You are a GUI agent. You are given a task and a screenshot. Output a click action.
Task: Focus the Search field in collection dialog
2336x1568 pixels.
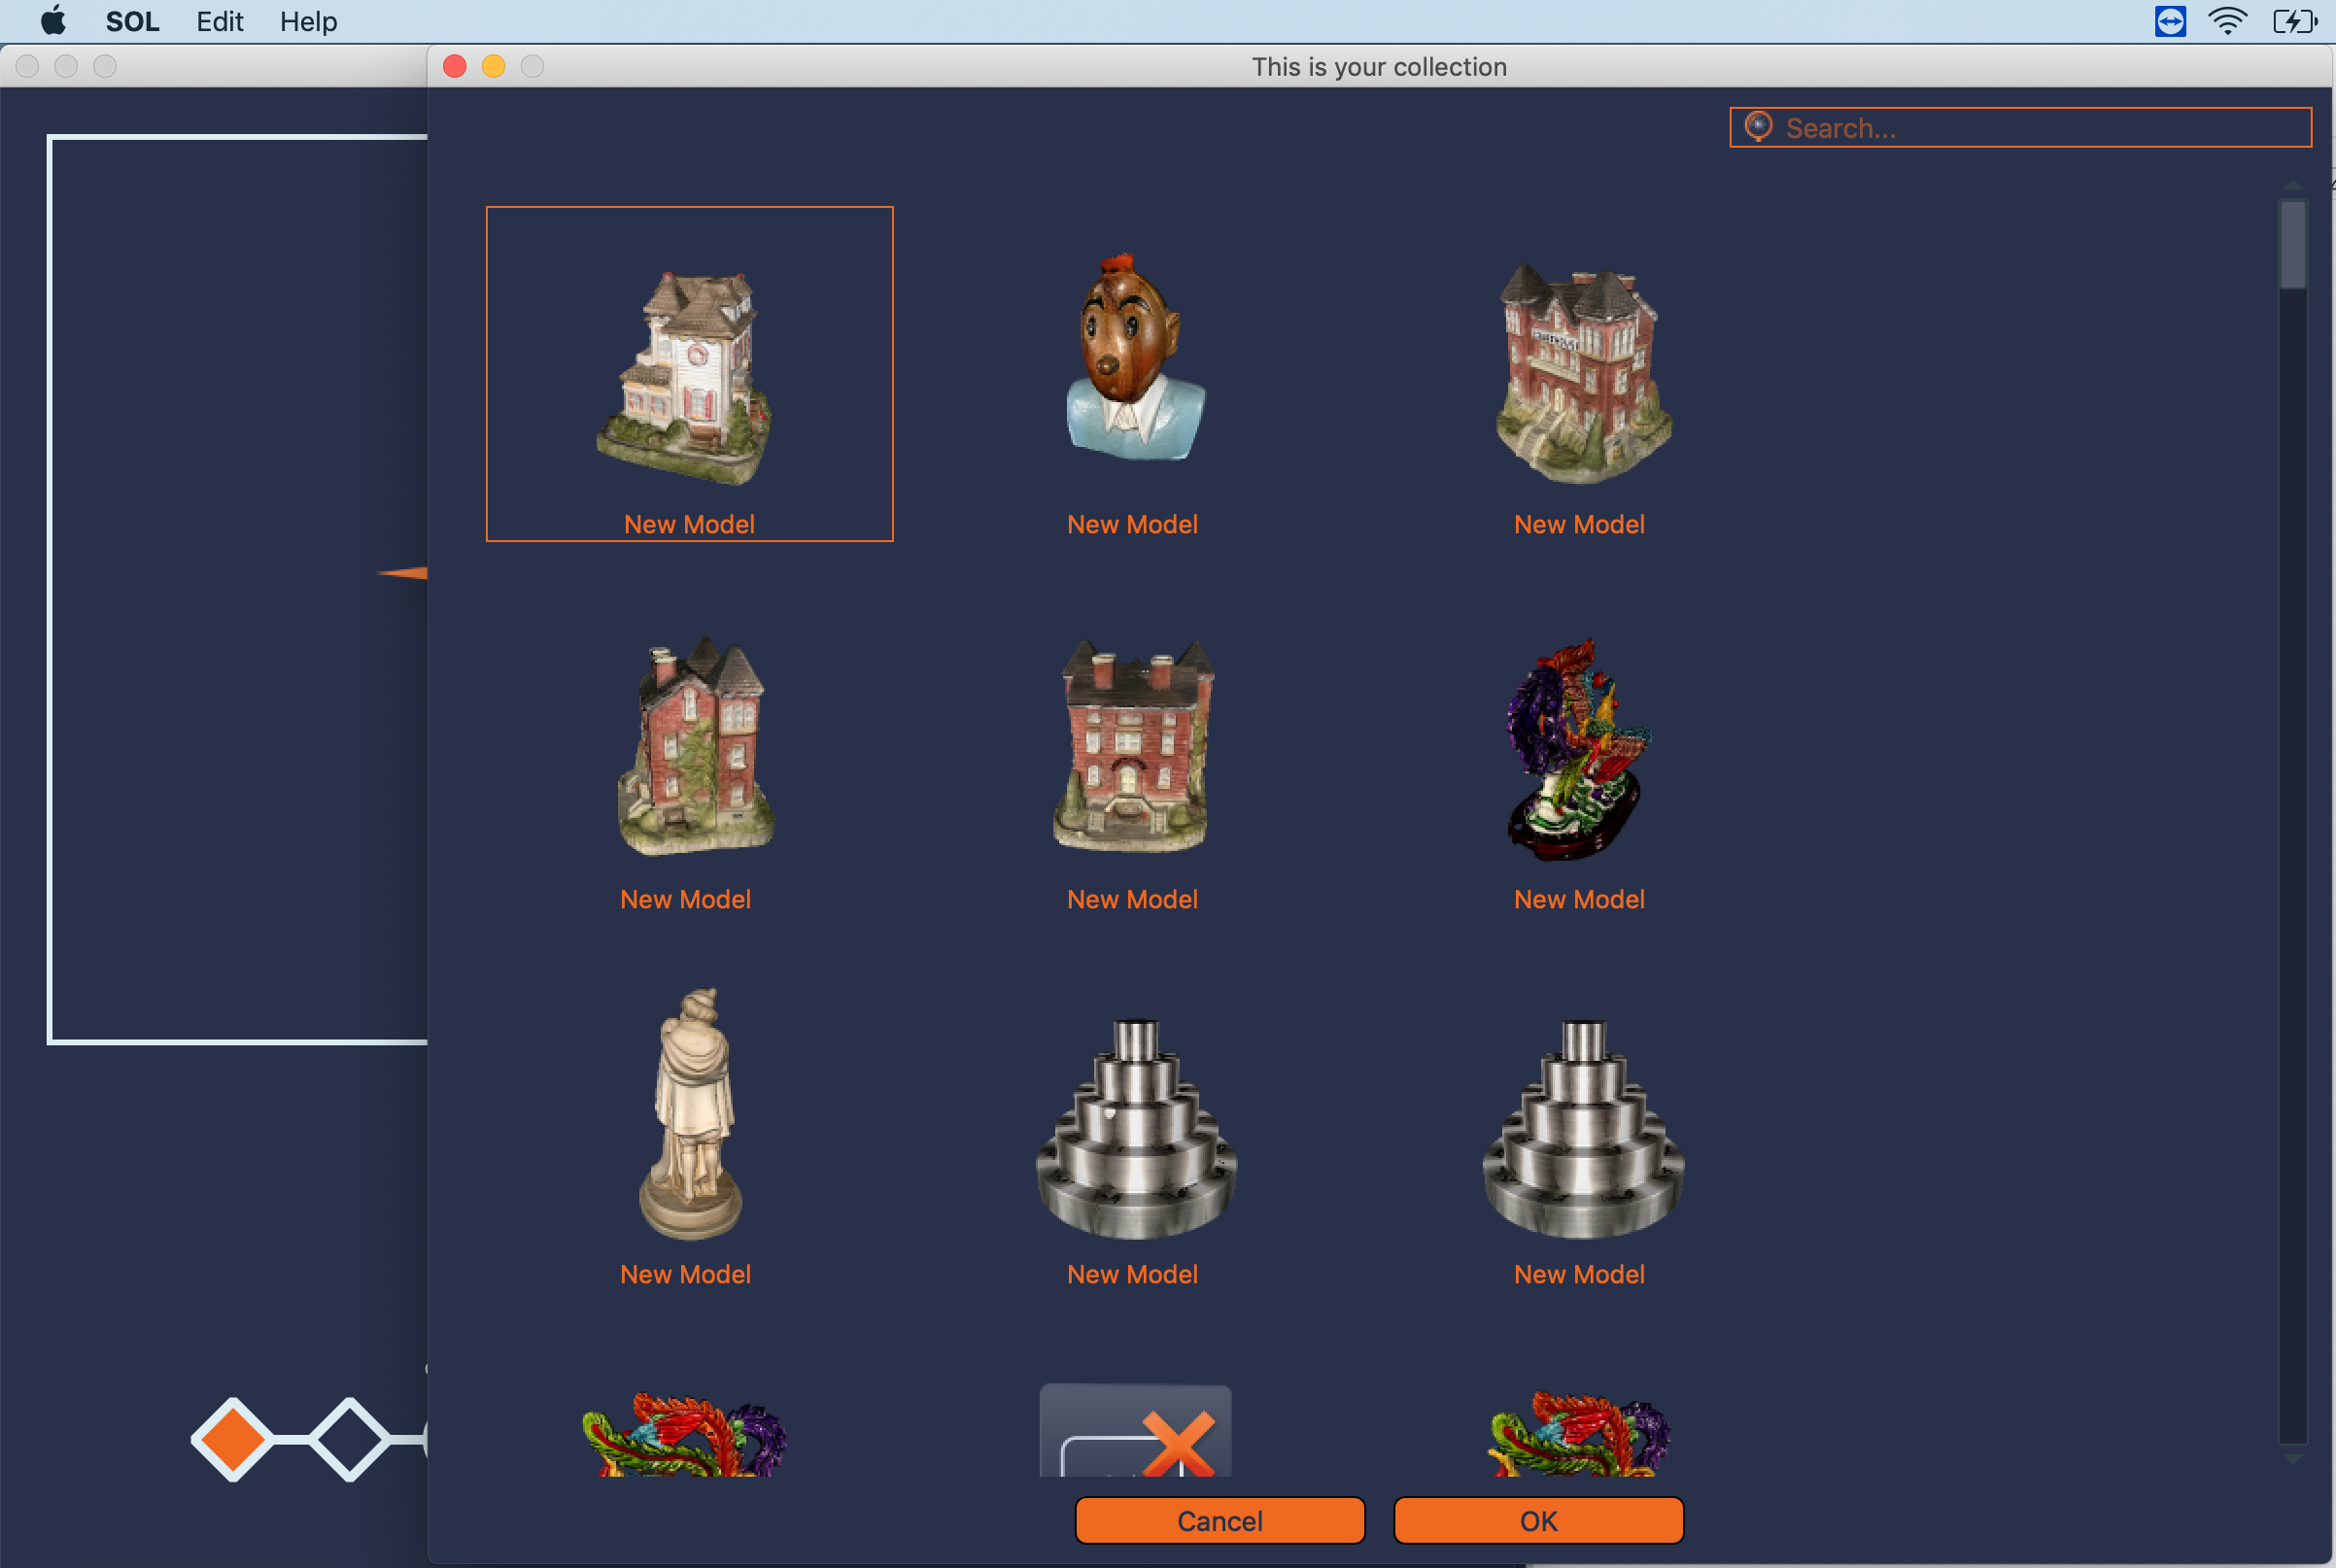coord(2020,128)
